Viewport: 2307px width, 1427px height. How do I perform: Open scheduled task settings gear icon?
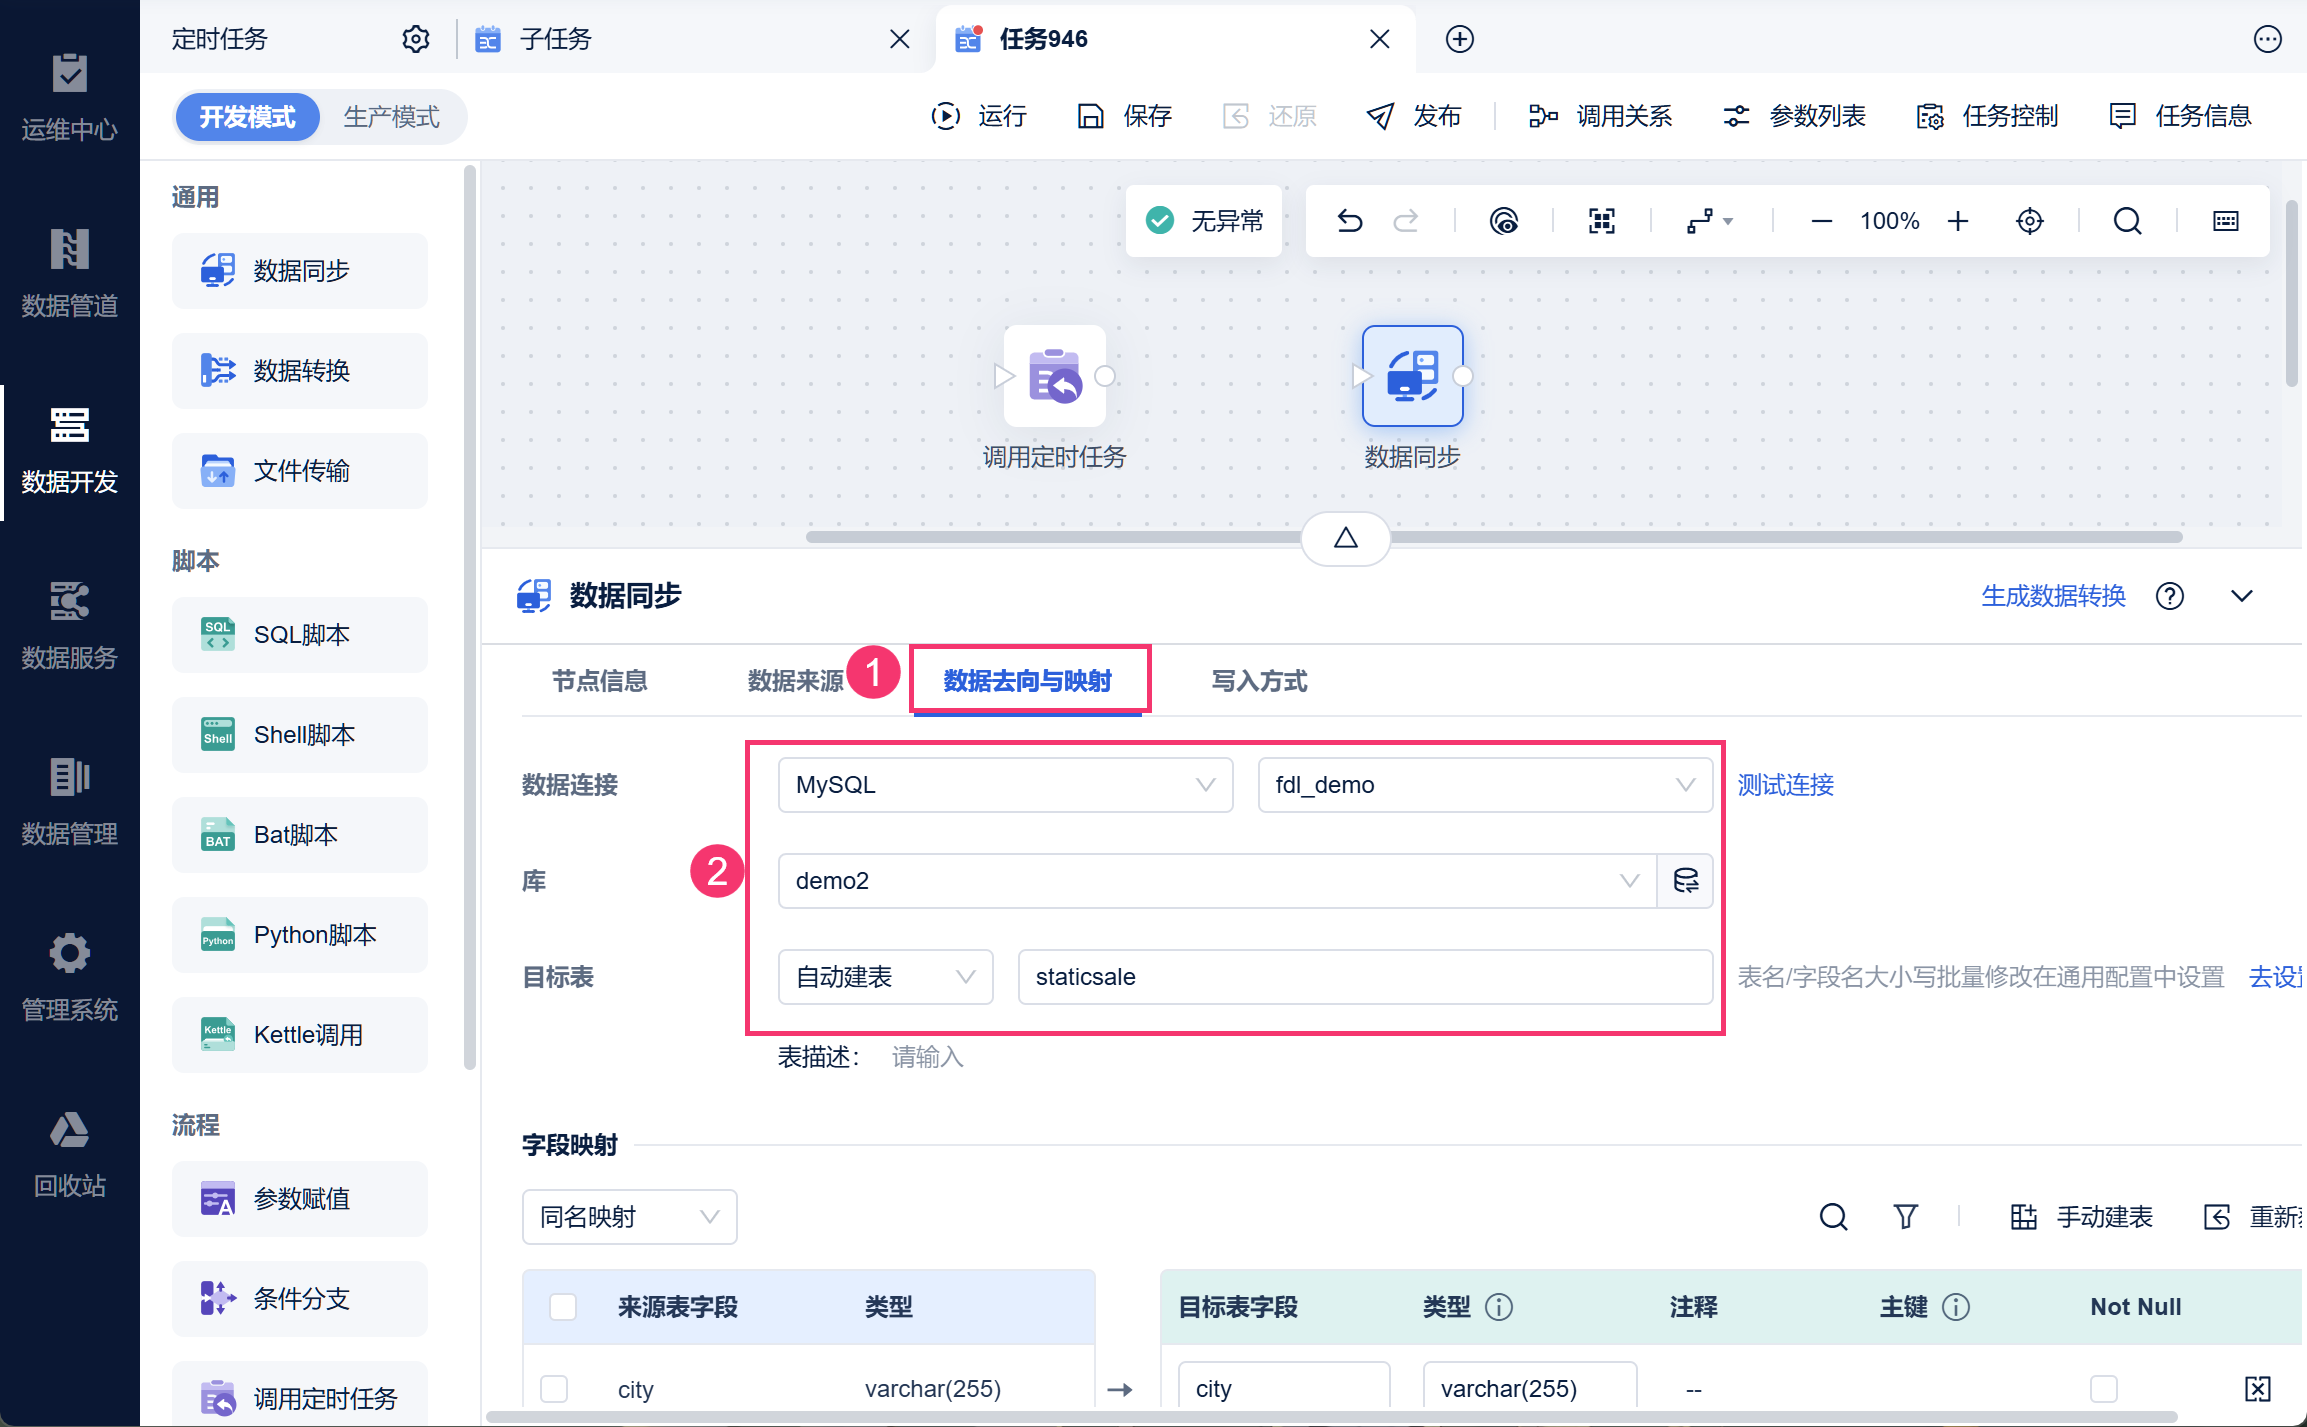(416, 39)
